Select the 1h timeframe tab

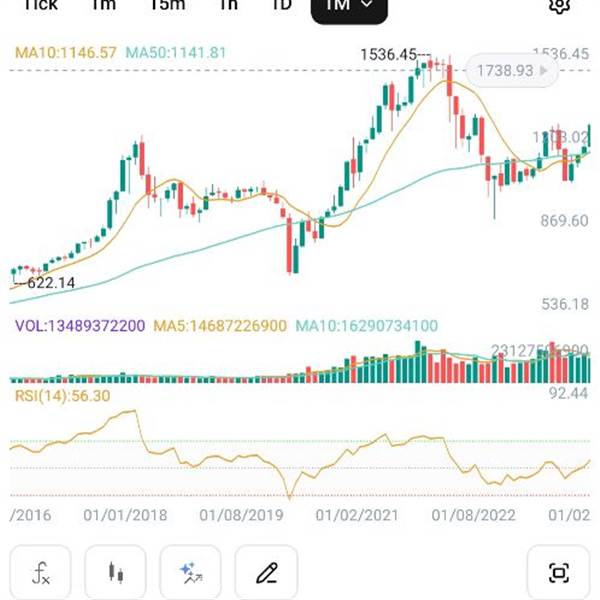click(x=228, y=6)
